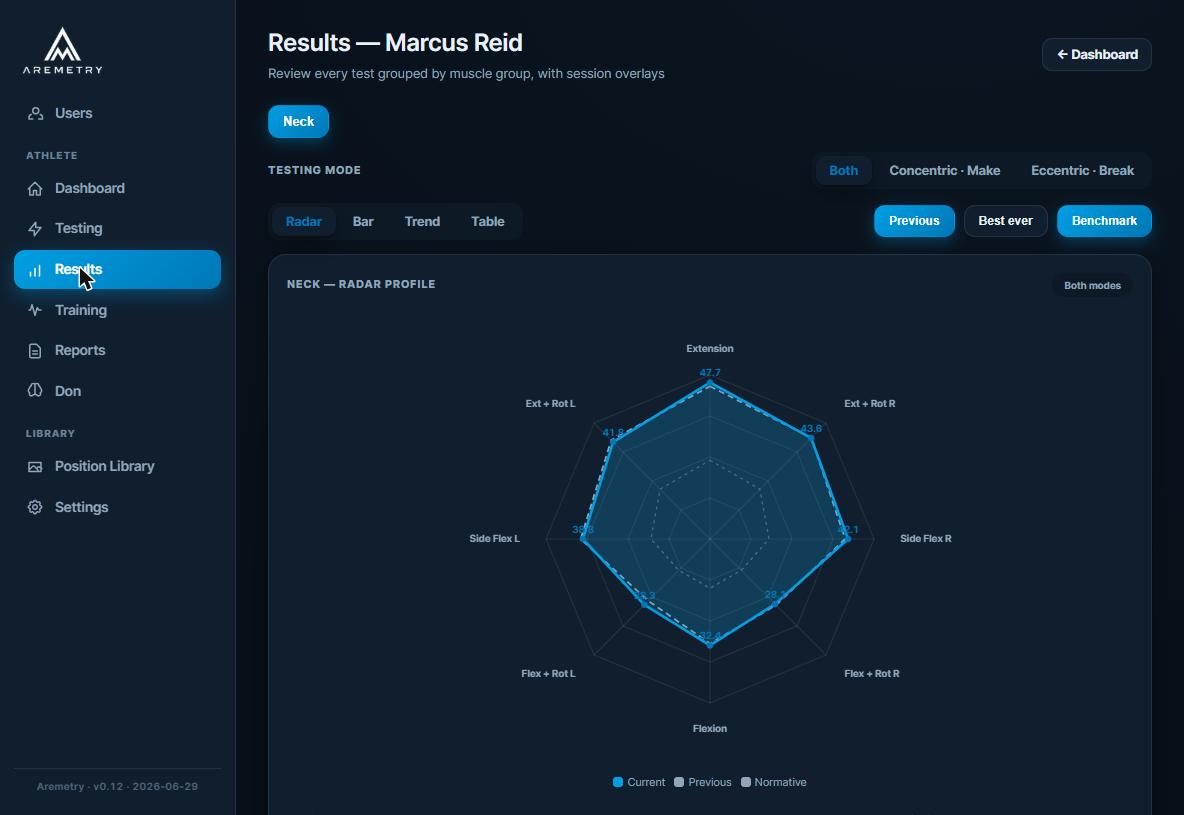The image size is (1194, 815).
Task: Click the NECK — RADAR PROFILE heading
Action: click(x=361, y=284)
